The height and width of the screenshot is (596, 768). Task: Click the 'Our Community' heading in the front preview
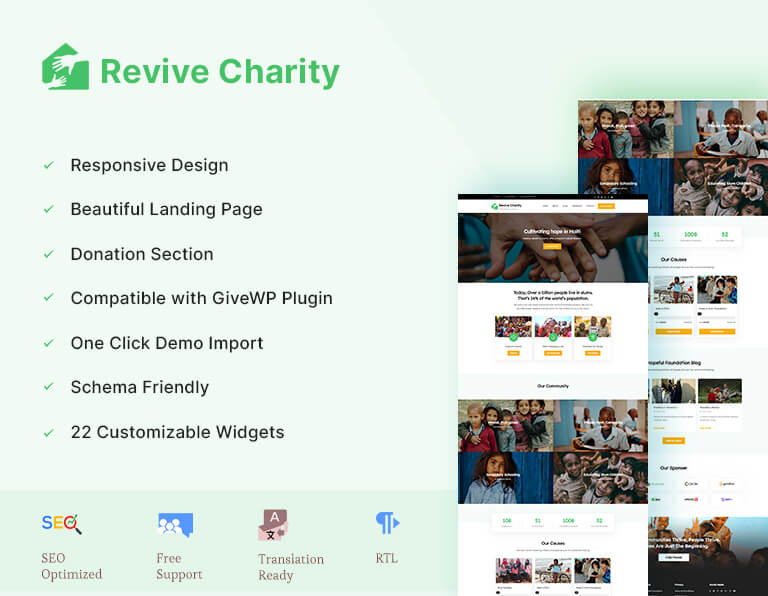point(553,386)
